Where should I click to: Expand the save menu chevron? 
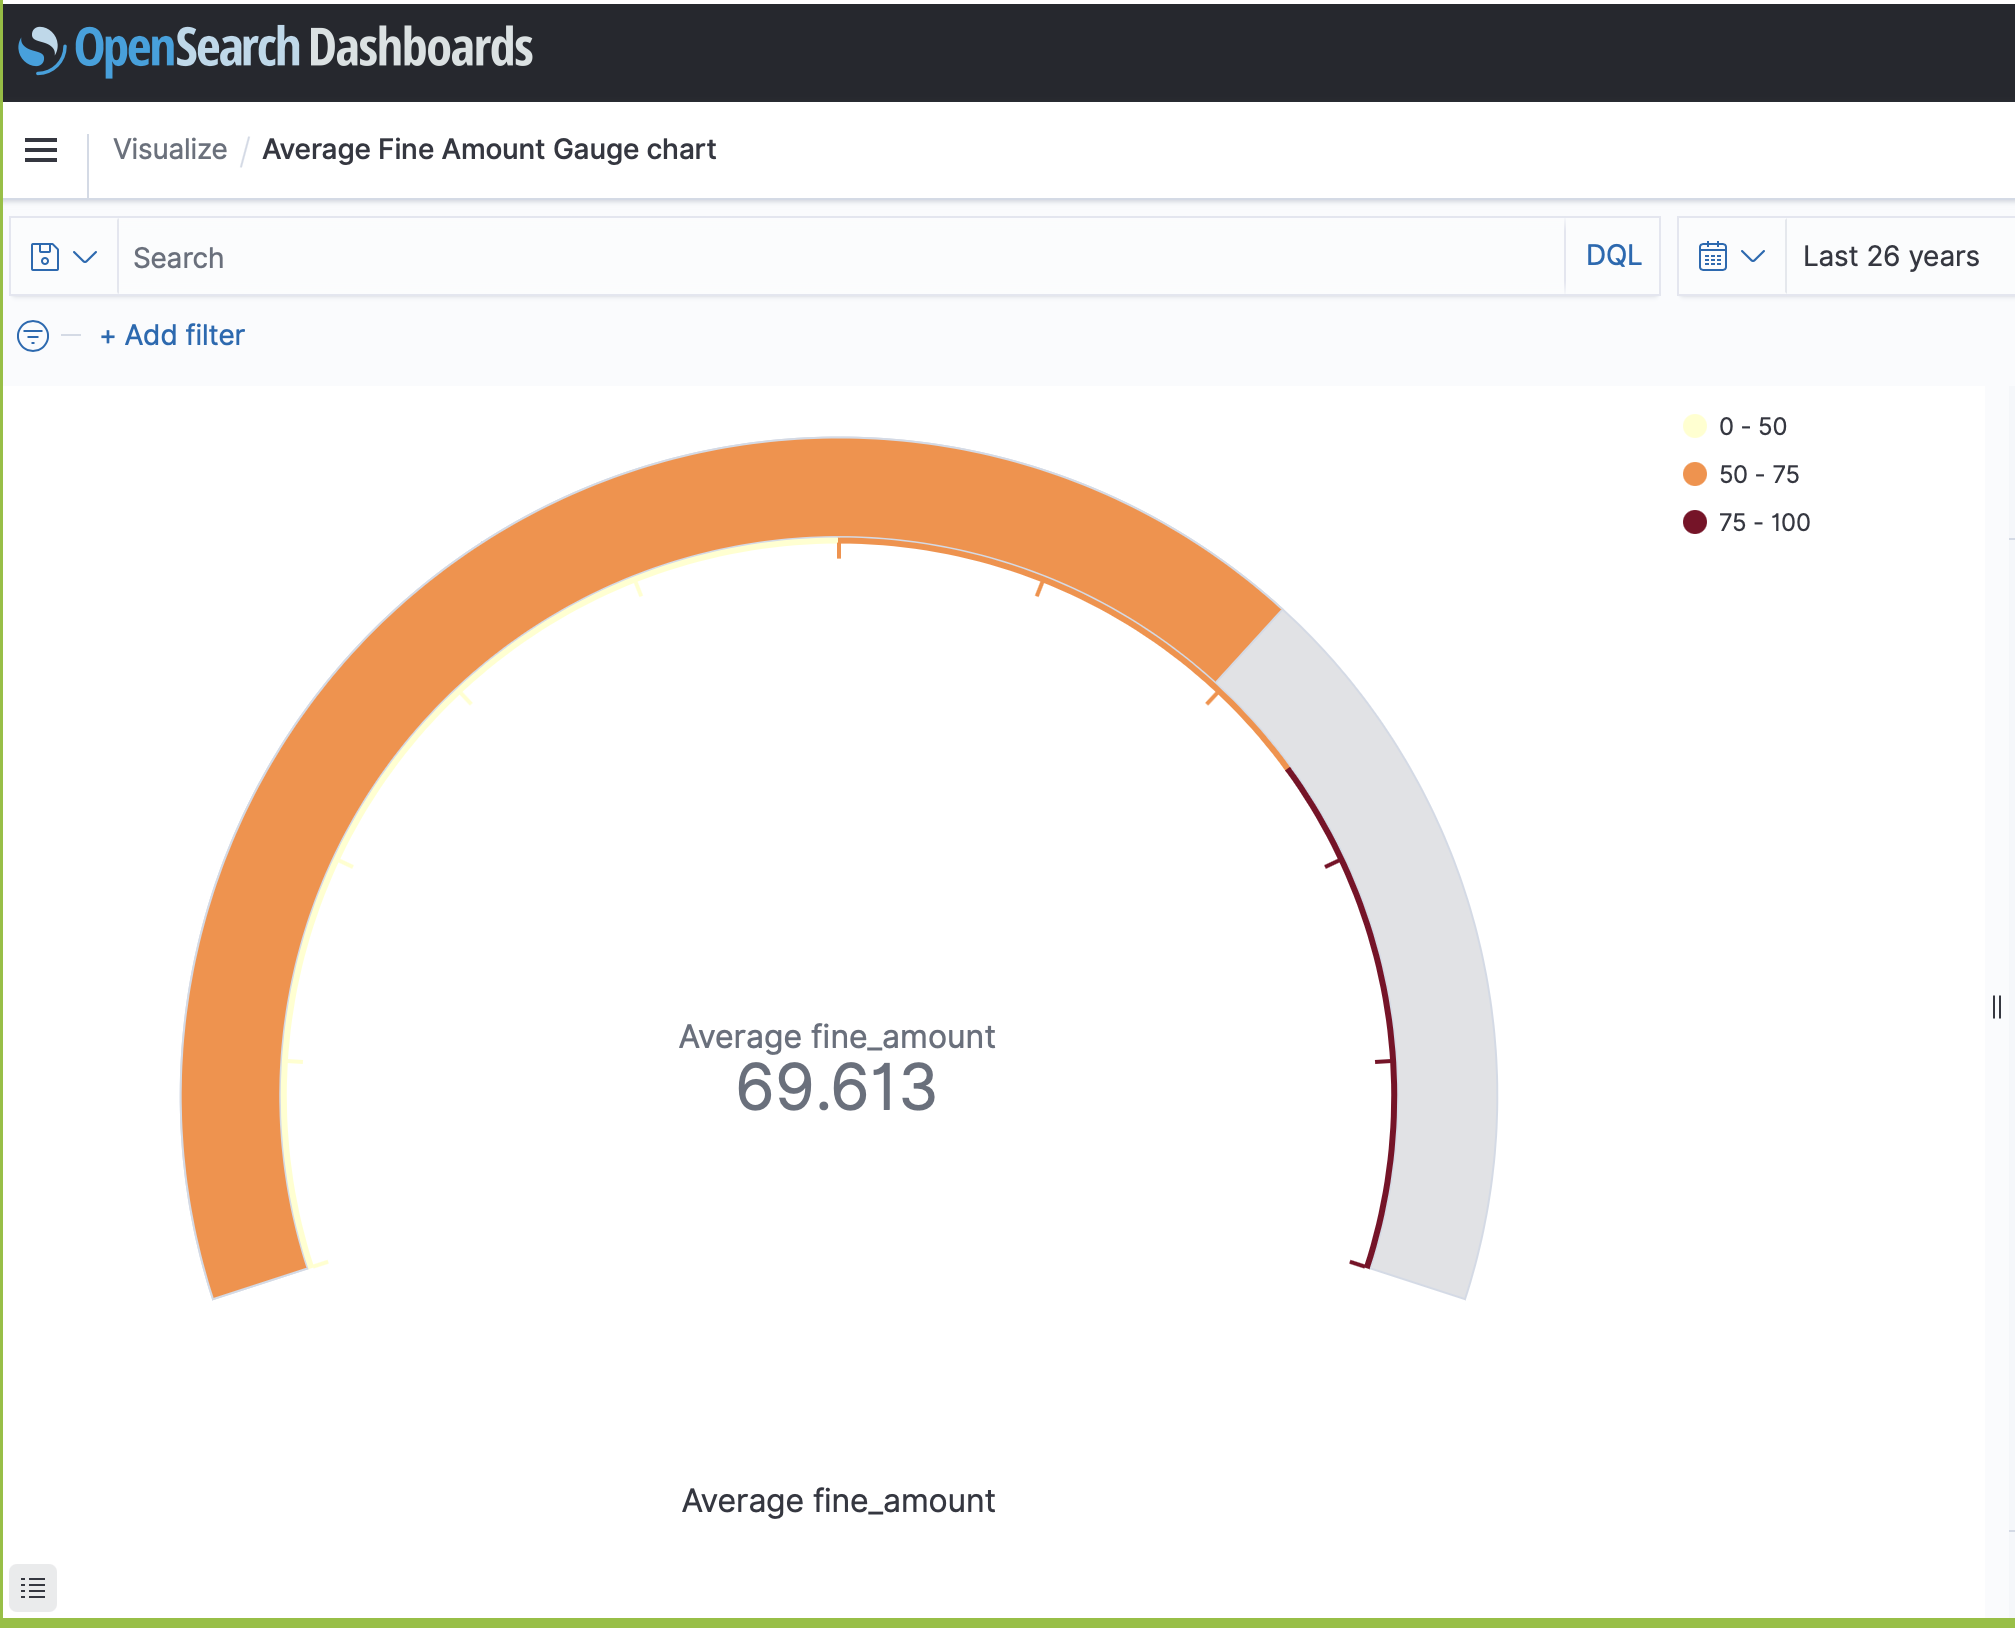coord(85,256)
